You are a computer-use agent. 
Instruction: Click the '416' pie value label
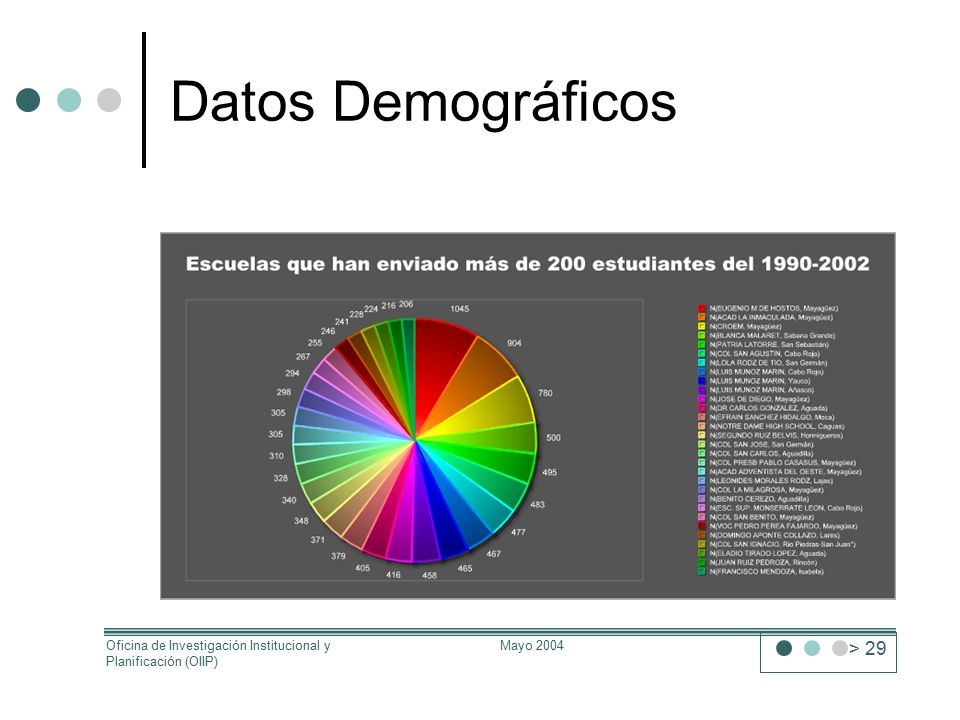click(394, 575)
